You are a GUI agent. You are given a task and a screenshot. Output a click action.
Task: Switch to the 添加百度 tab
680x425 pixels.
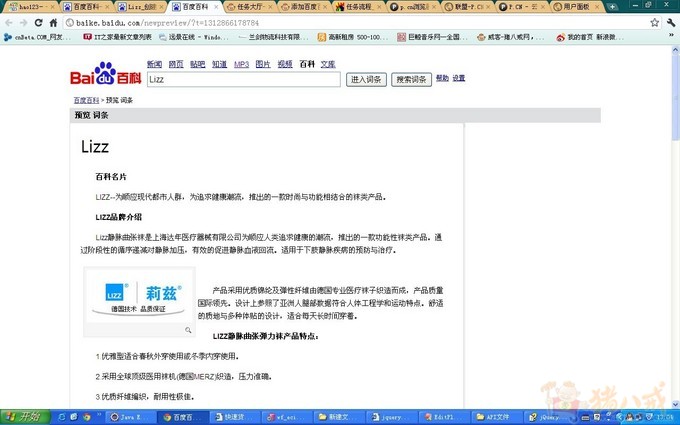point(304,7)
